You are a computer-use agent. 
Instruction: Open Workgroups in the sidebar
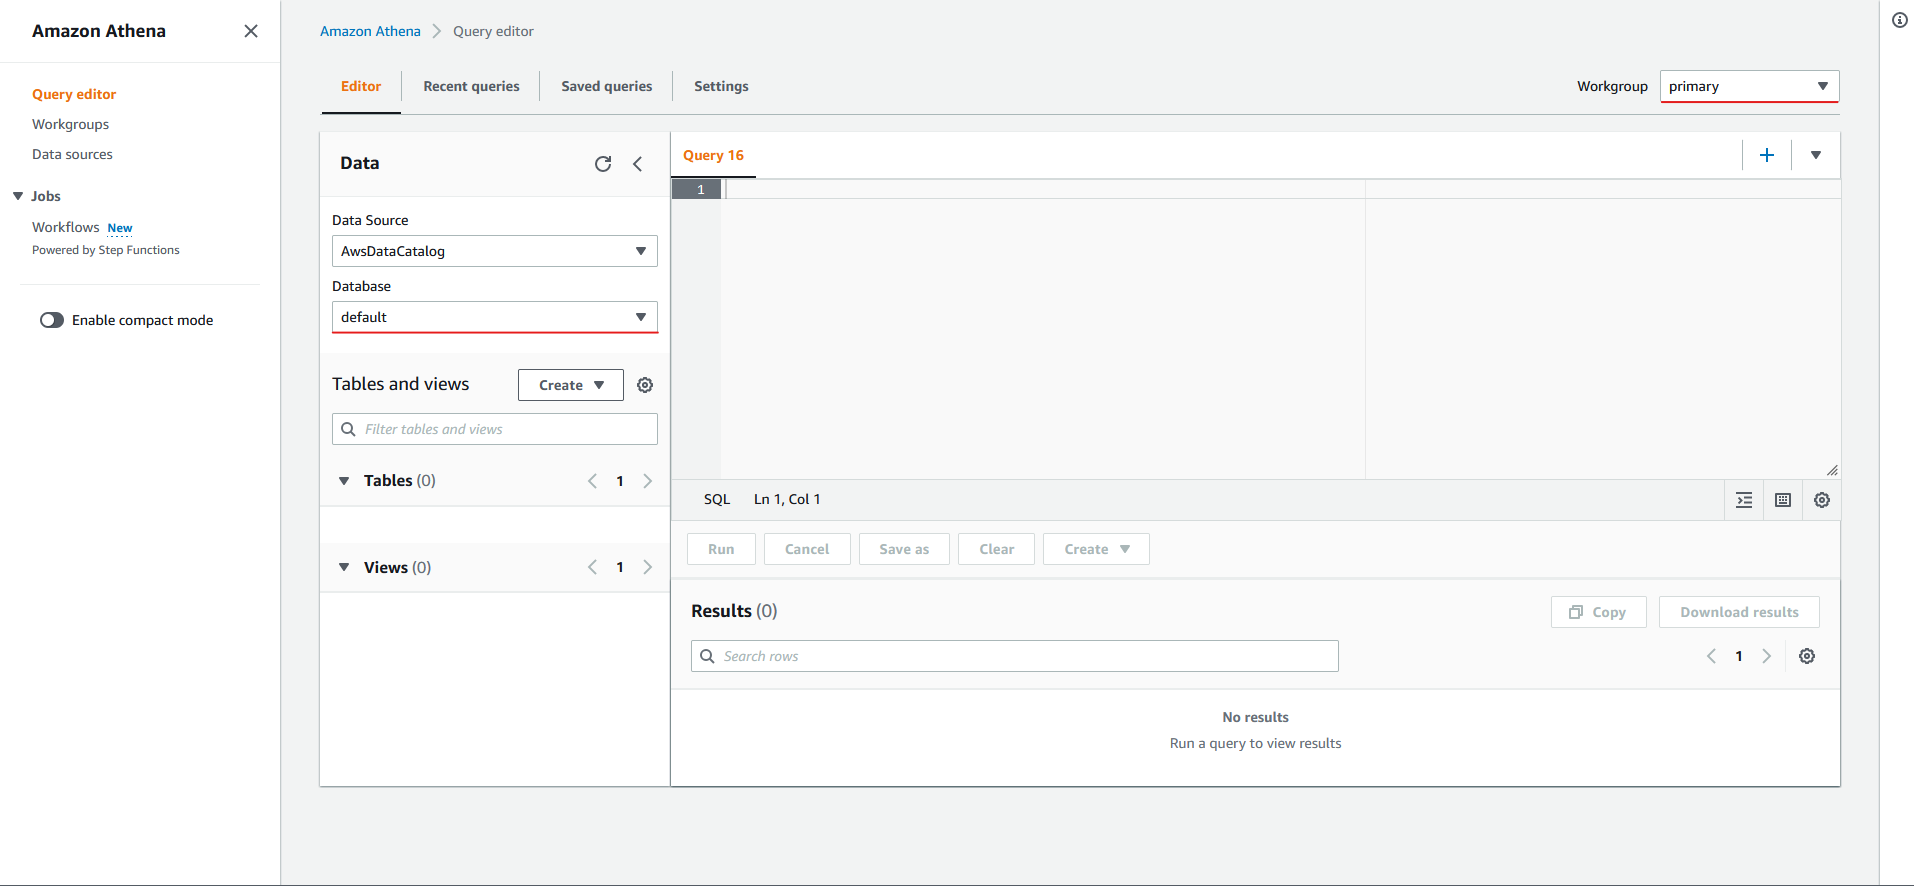[x=70, y=124]
